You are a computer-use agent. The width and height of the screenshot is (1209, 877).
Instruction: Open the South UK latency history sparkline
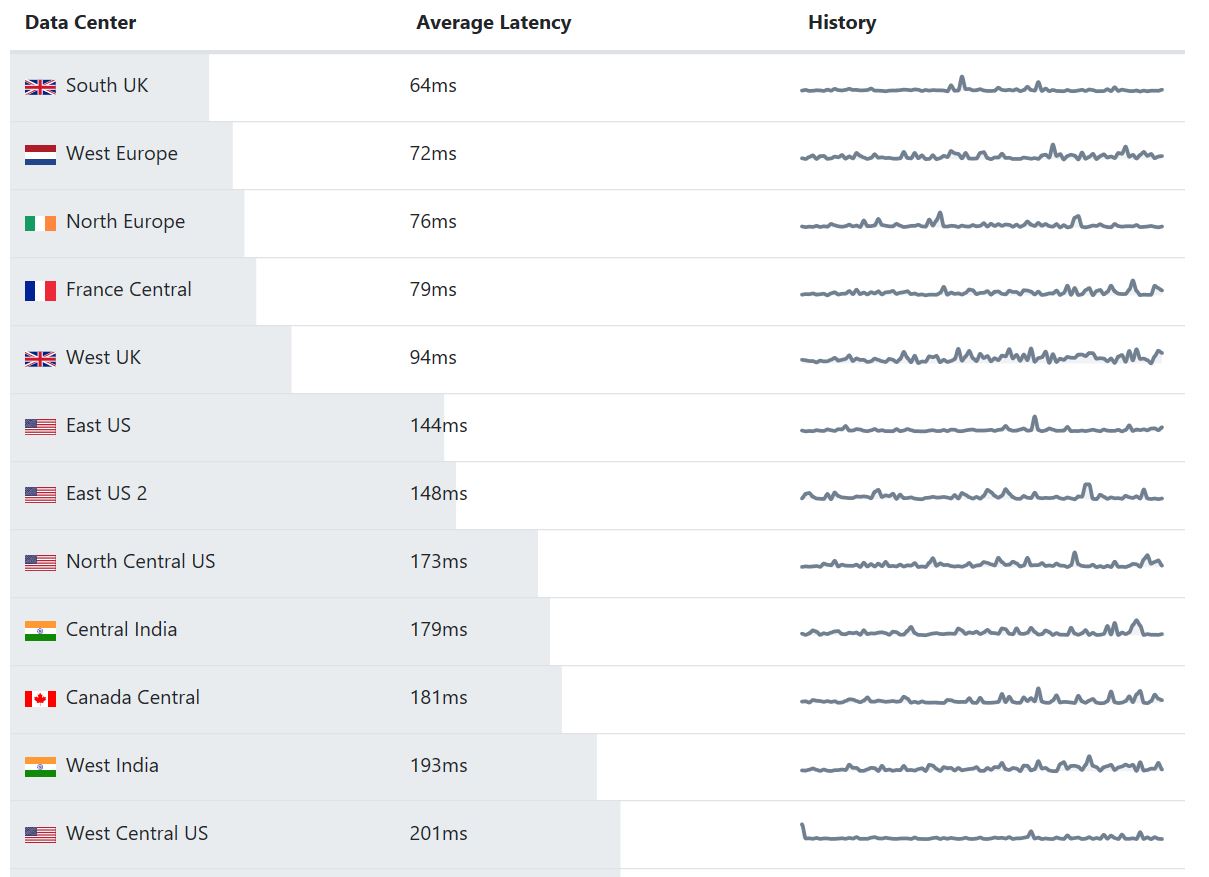click(981, 87)
